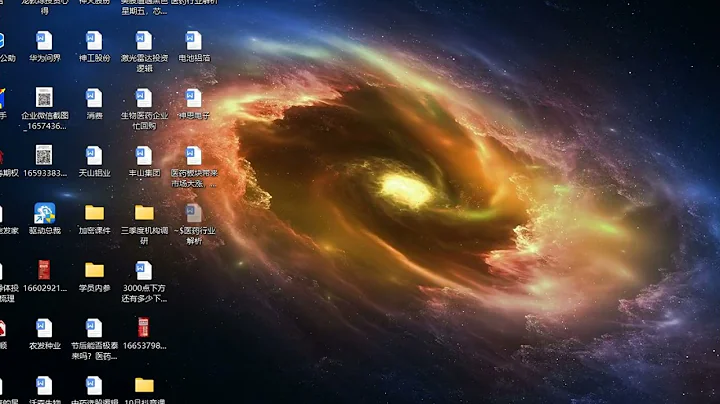
Task: Open the 三季度机构调研 folder
Action: point(144,213)
